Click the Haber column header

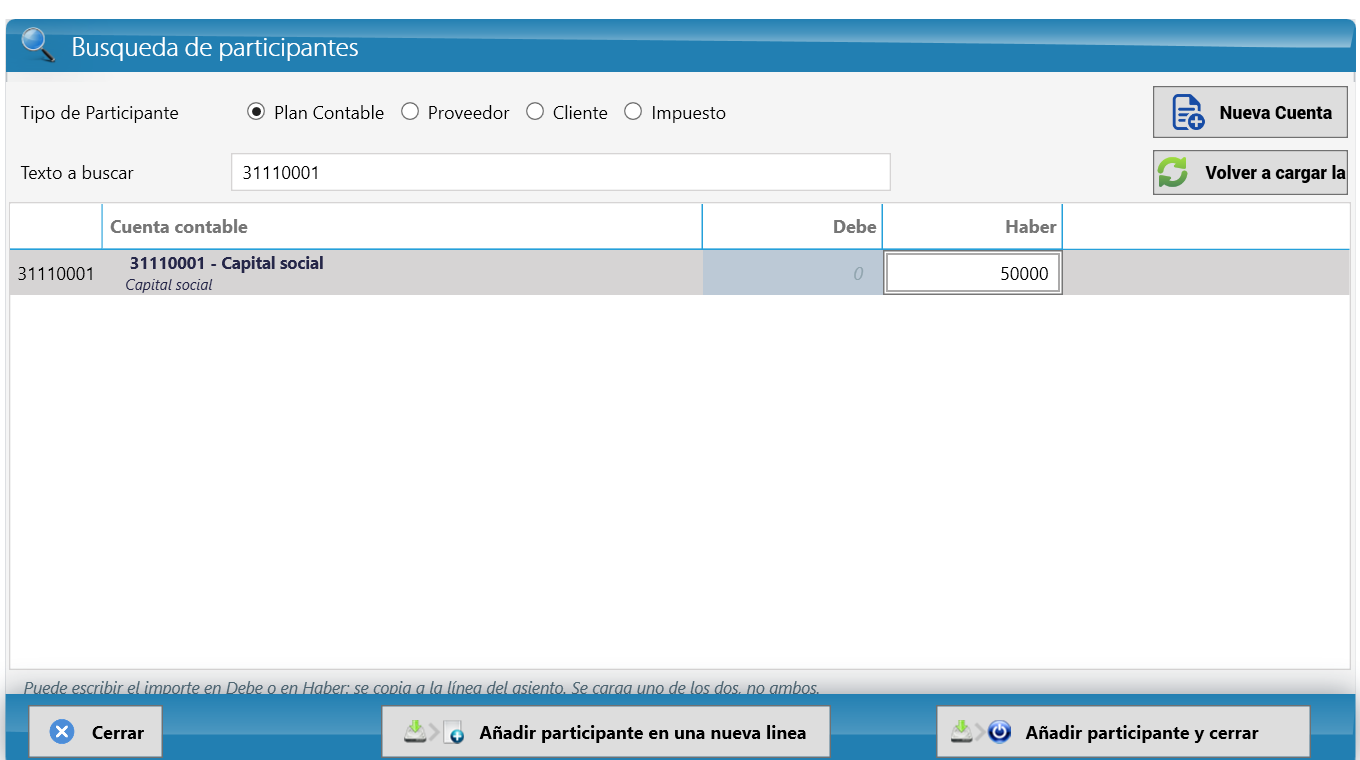click(972, 227)
